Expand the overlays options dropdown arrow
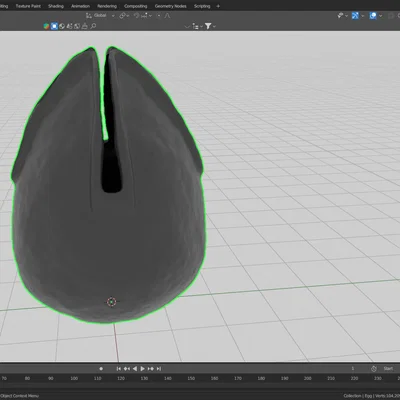Screen dimensions: 400x400 pyautogui.click(x=381, y=15)
